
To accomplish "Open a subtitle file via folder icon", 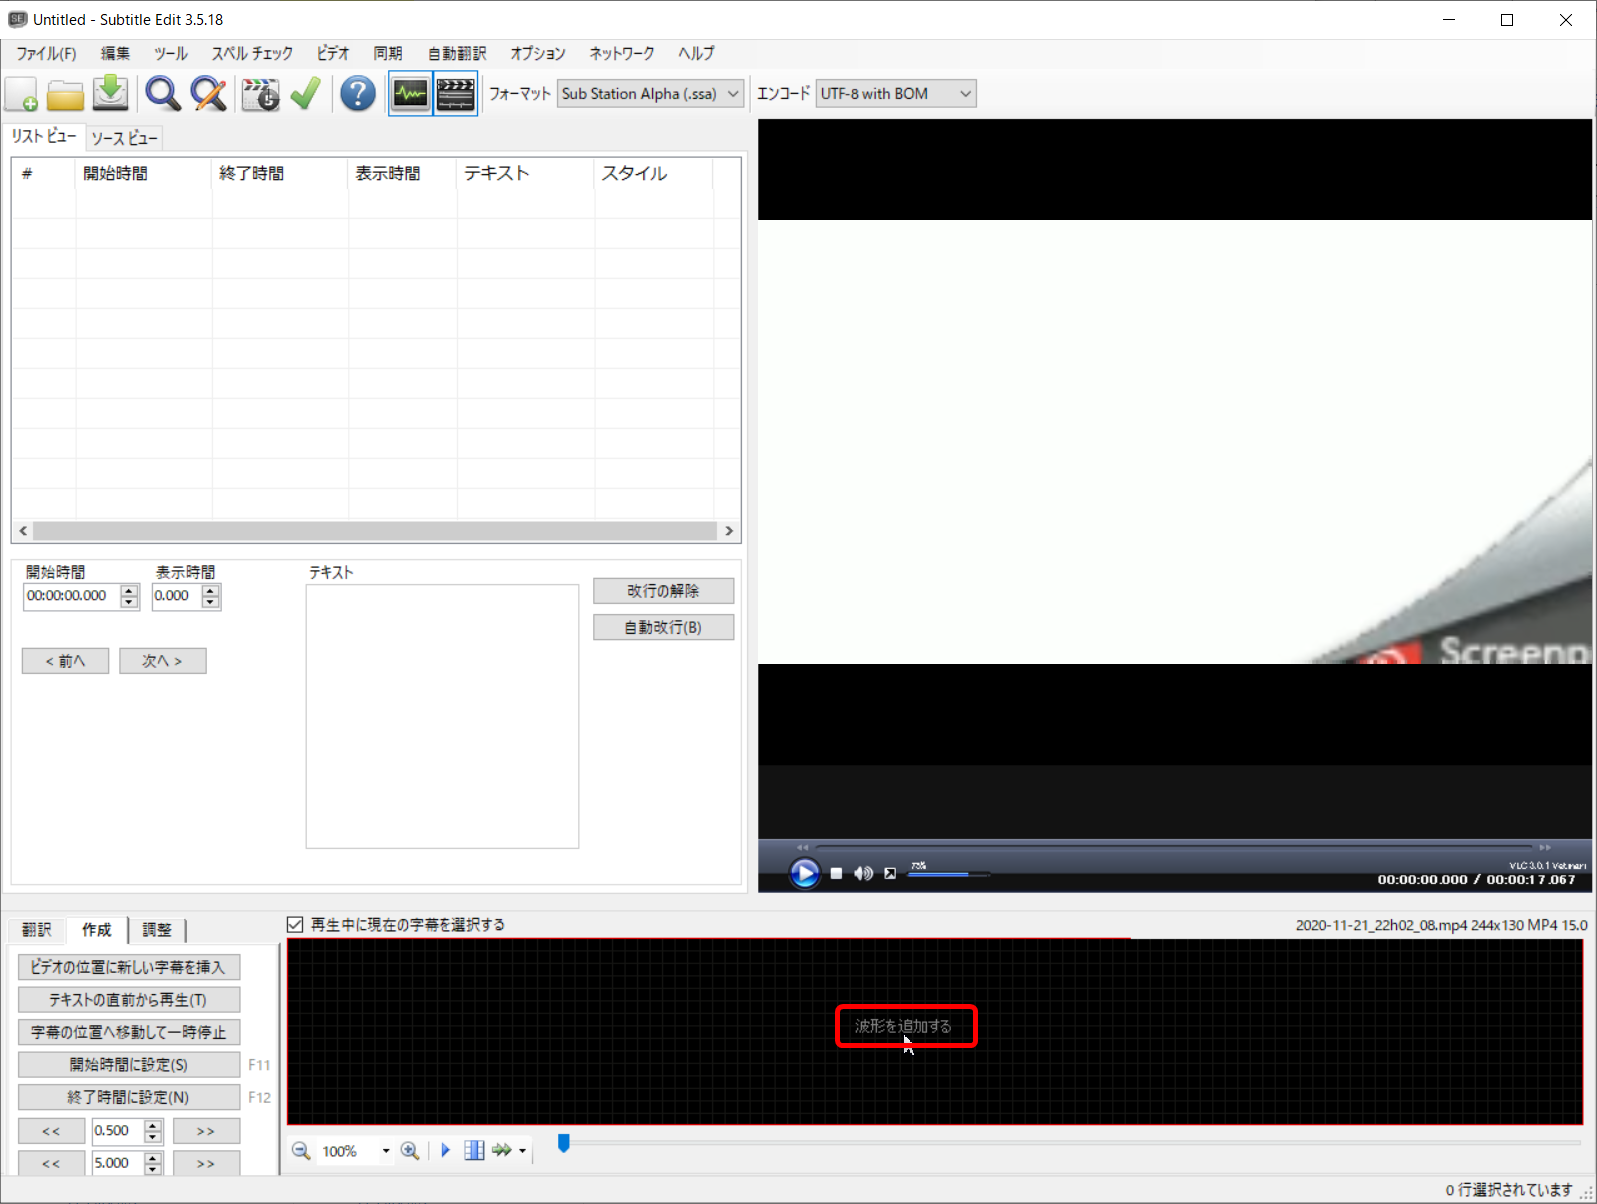I will click(x=66, y=94).
